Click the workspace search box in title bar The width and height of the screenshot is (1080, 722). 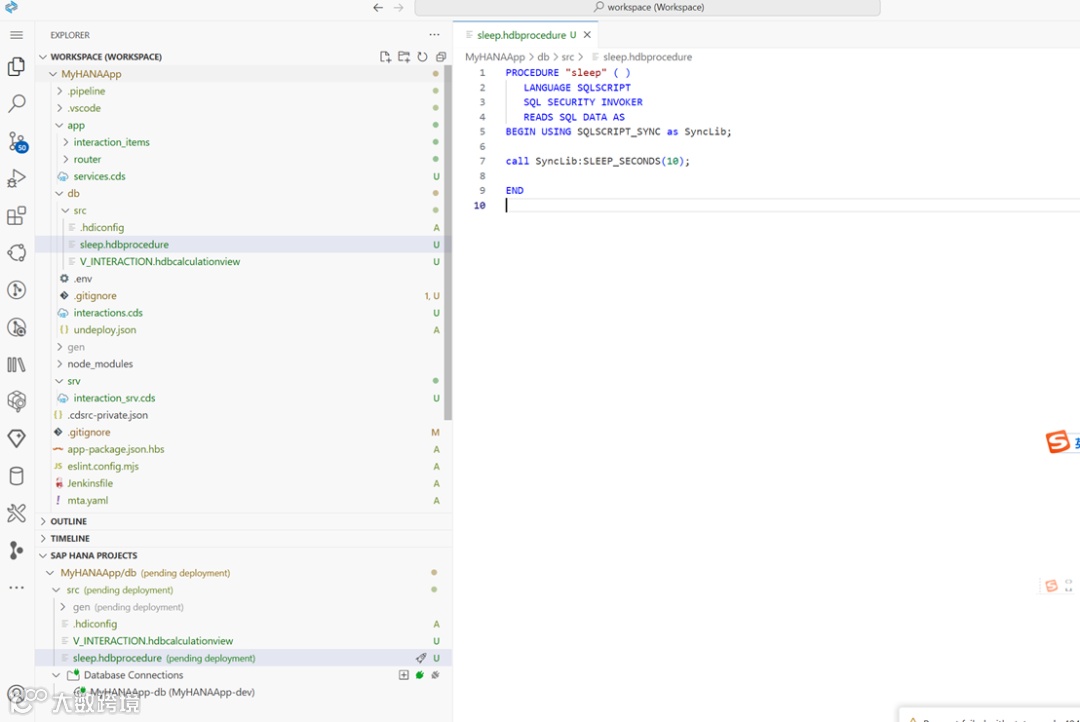click(647, 8)
